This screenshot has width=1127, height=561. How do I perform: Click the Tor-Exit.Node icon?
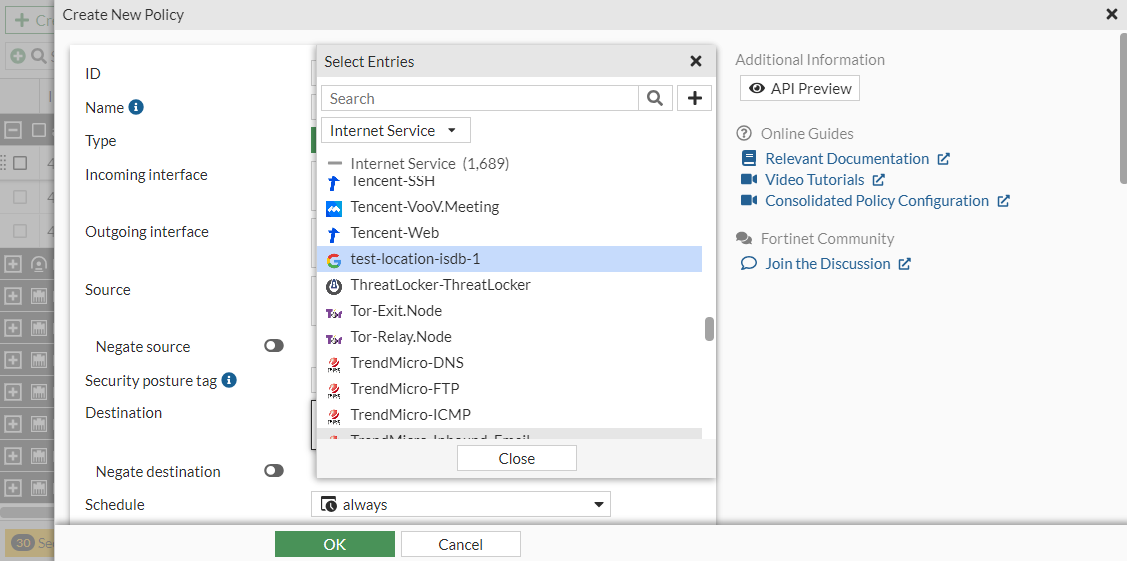tap(334, 311)
